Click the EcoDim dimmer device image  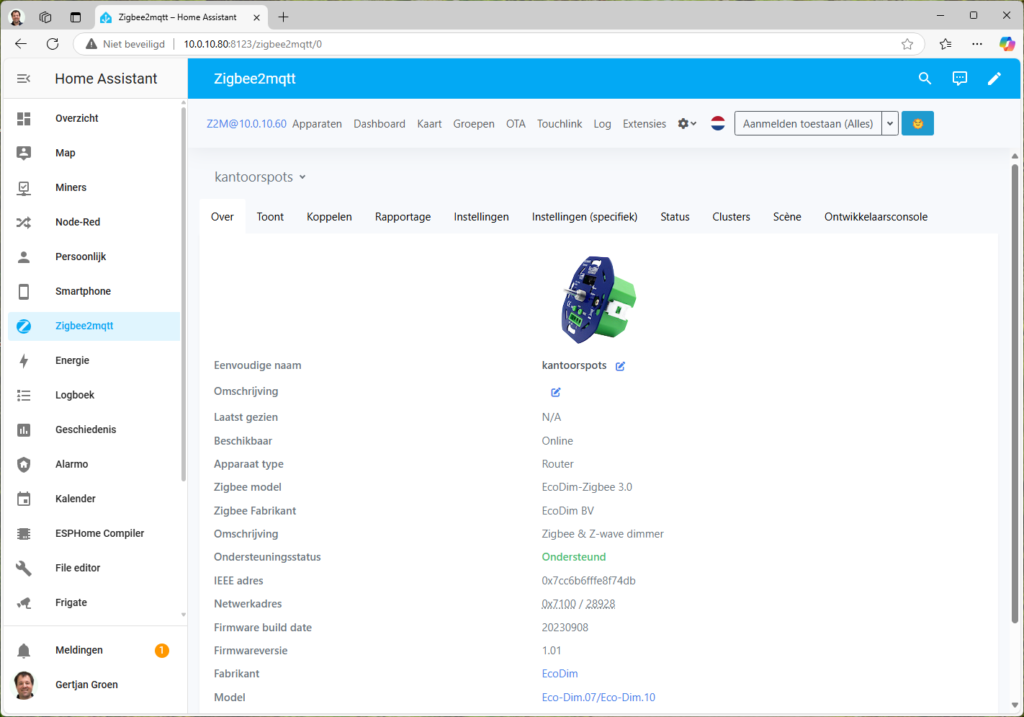pos(598,299)
